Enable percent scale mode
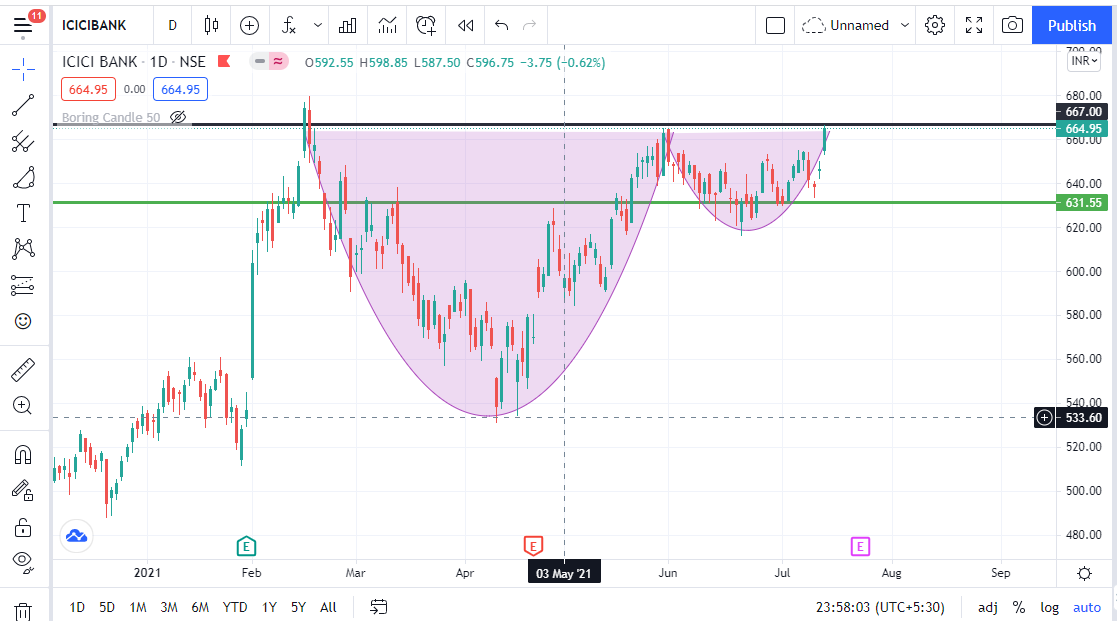Image resolution: width=1117 pixels, height=621 pixels. [x=1019, y=607]
